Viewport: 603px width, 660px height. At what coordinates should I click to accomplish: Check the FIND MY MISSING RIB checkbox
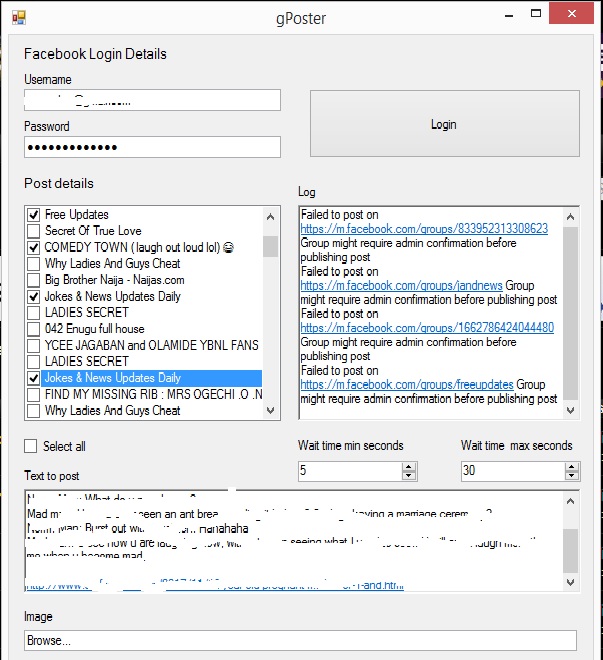pyautogui.click(x=34, y=394)
